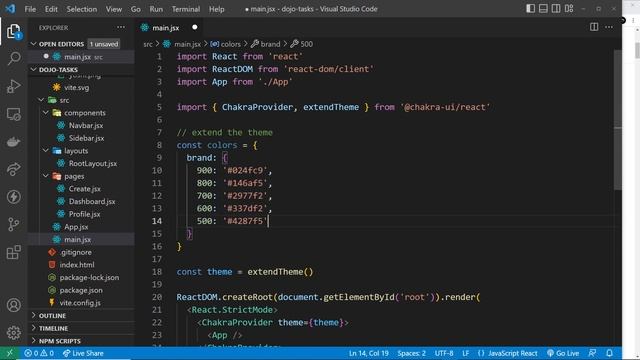Customize layout icon in title bar

[569, 9]
